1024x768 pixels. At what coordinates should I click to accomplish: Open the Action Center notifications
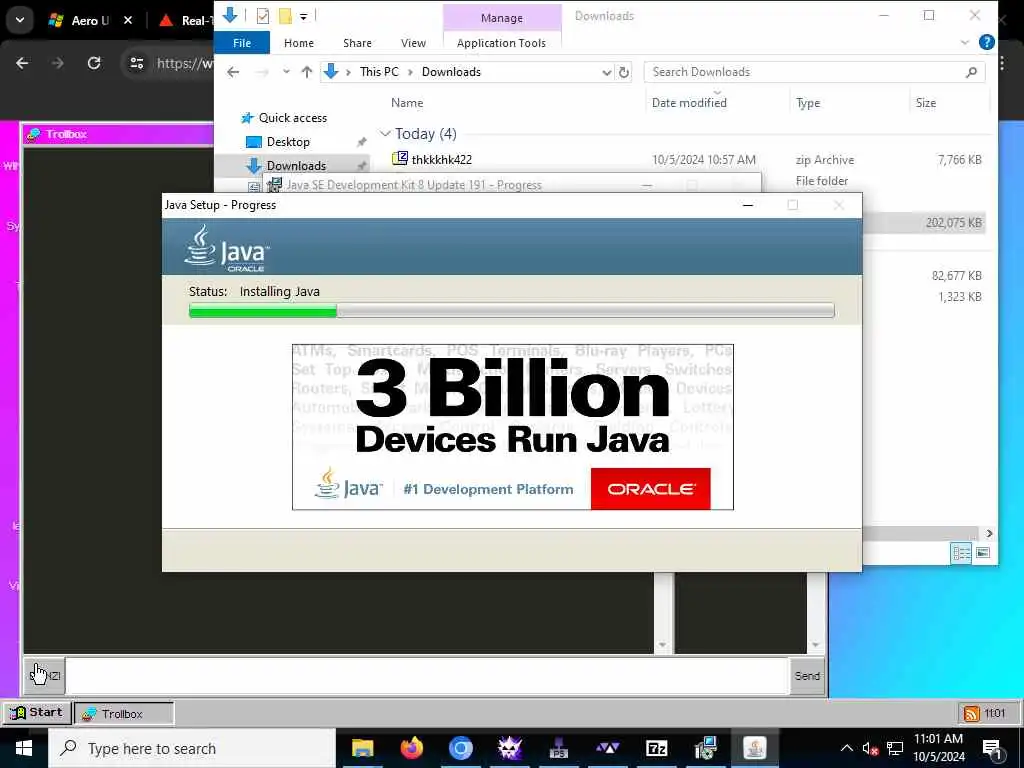[x=992, y=749]
